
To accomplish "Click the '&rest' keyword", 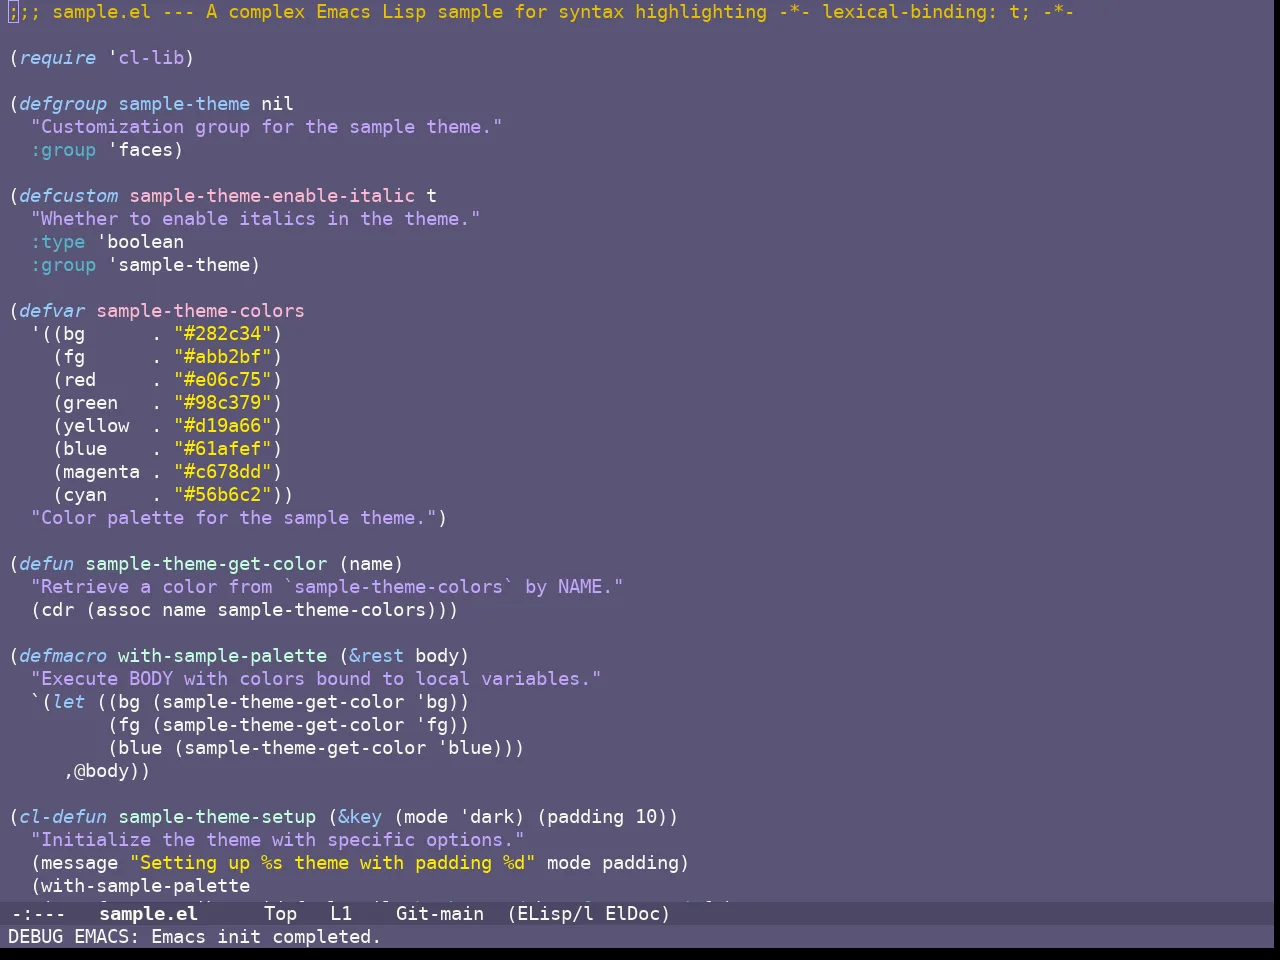I will (376, 656).
